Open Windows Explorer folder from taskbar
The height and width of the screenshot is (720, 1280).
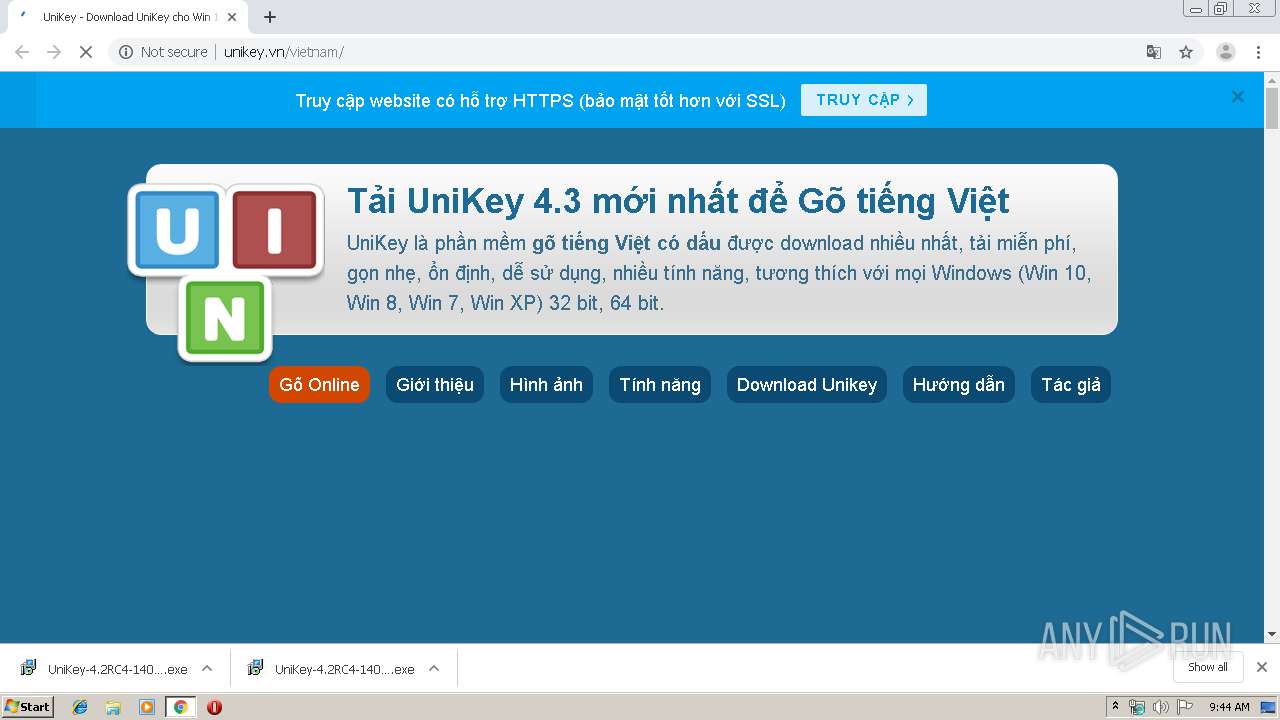coord(113,707)
